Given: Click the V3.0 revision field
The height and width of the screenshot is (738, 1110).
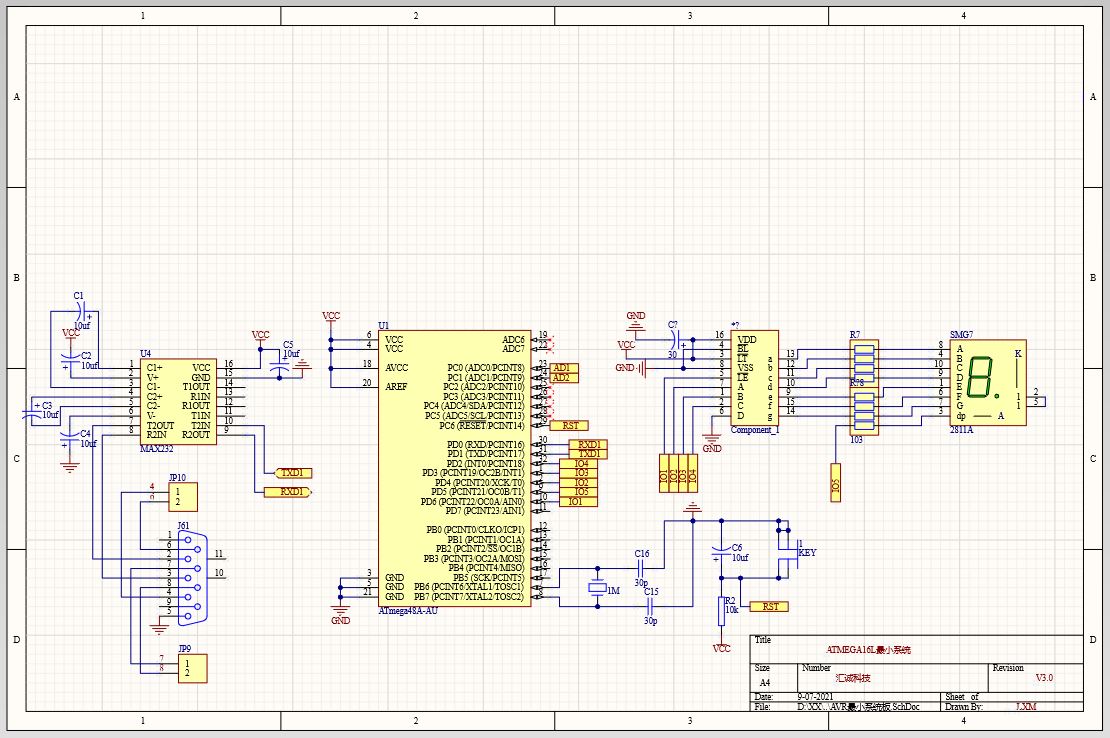Looking at the screenshot, I should 1043,677.
